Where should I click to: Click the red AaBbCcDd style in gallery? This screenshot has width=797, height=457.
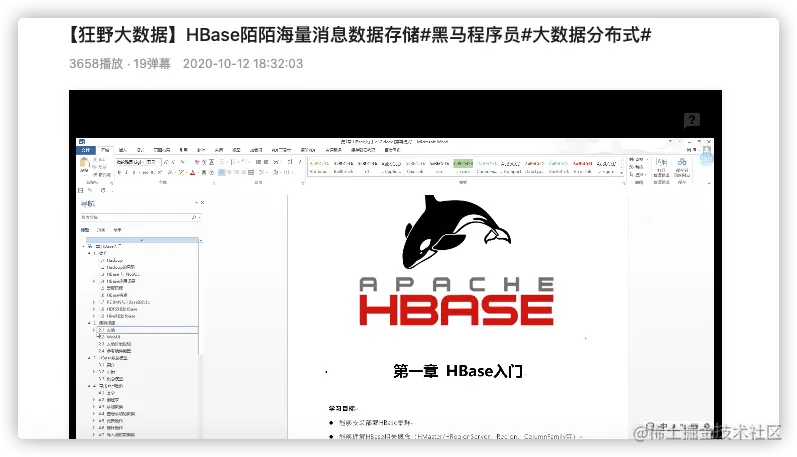(x=583, y=163)
